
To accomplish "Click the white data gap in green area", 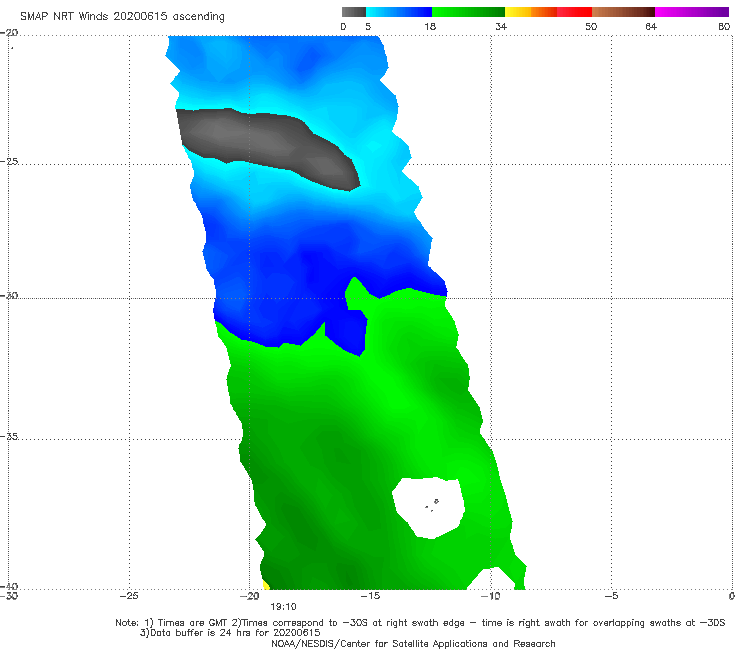I will (428, 507).
